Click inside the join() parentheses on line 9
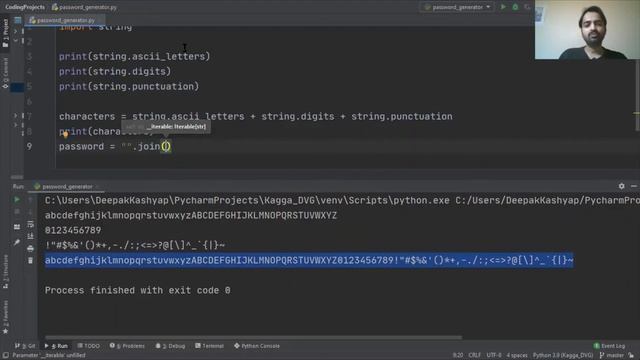 (x=166, y=146)
